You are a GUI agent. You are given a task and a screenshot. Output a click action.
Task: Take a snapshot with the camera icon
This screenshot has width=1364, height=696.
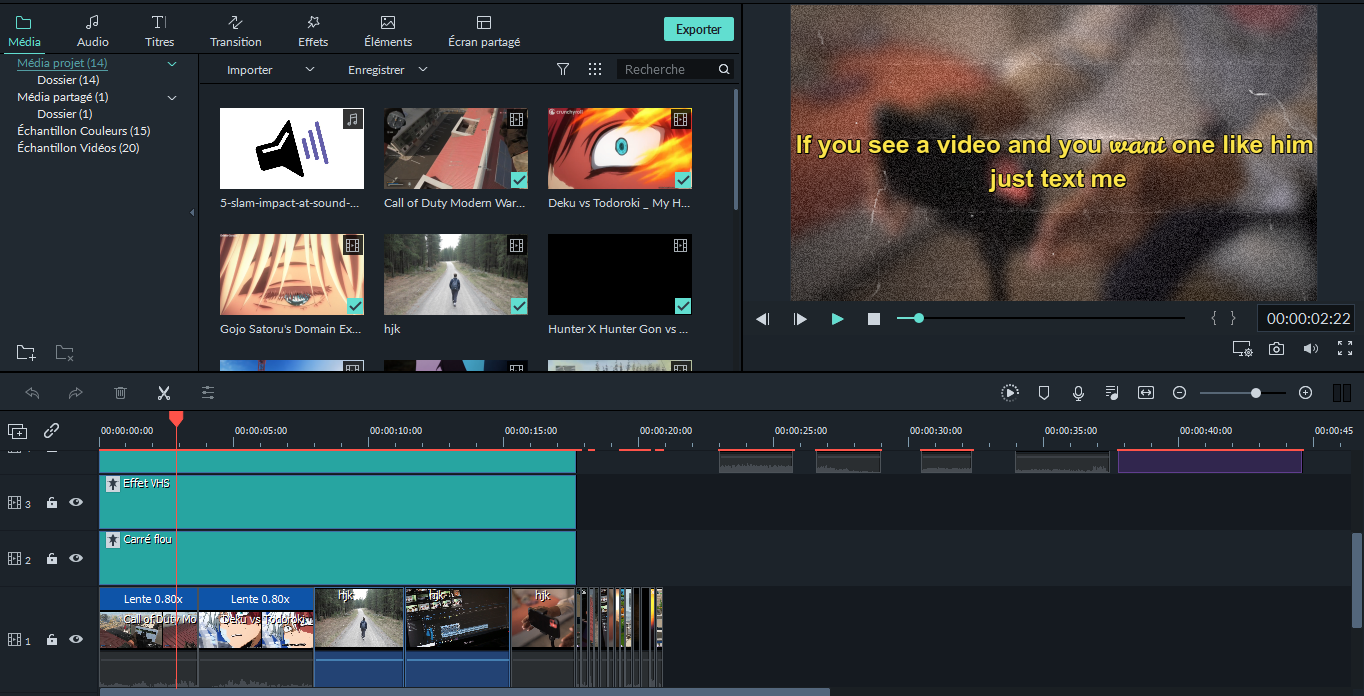[x=1276, y=349]
